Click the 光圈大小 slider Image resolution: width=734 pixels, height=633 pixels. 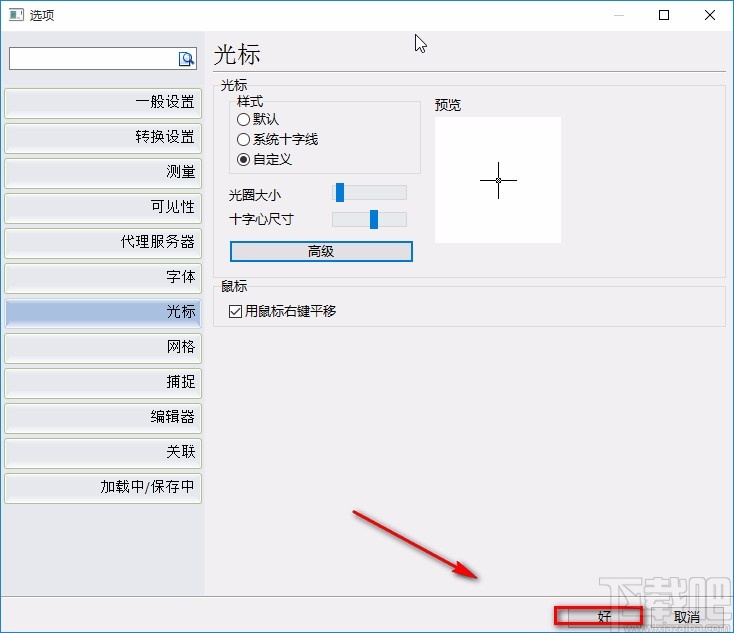[x=369, y=193]
